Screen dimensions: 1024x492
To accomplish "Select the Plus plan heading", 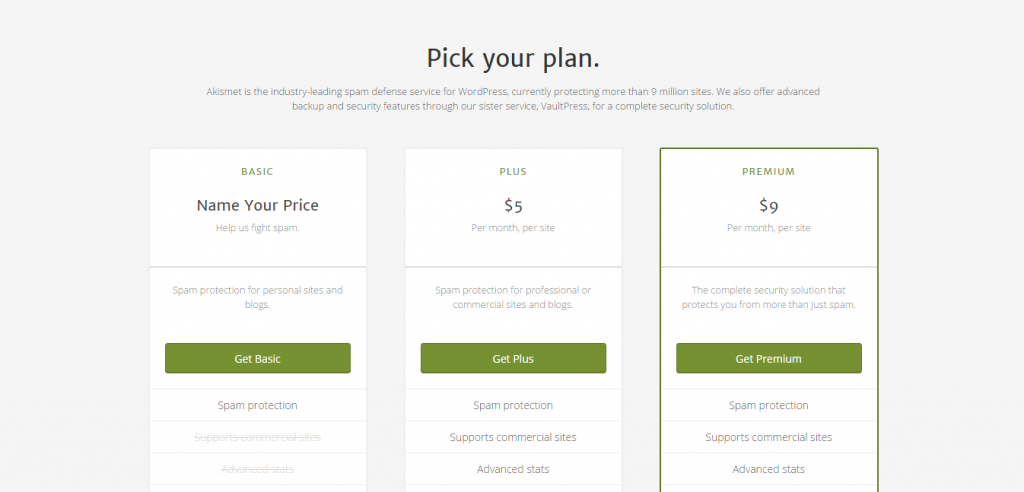I will click(513, 172).
